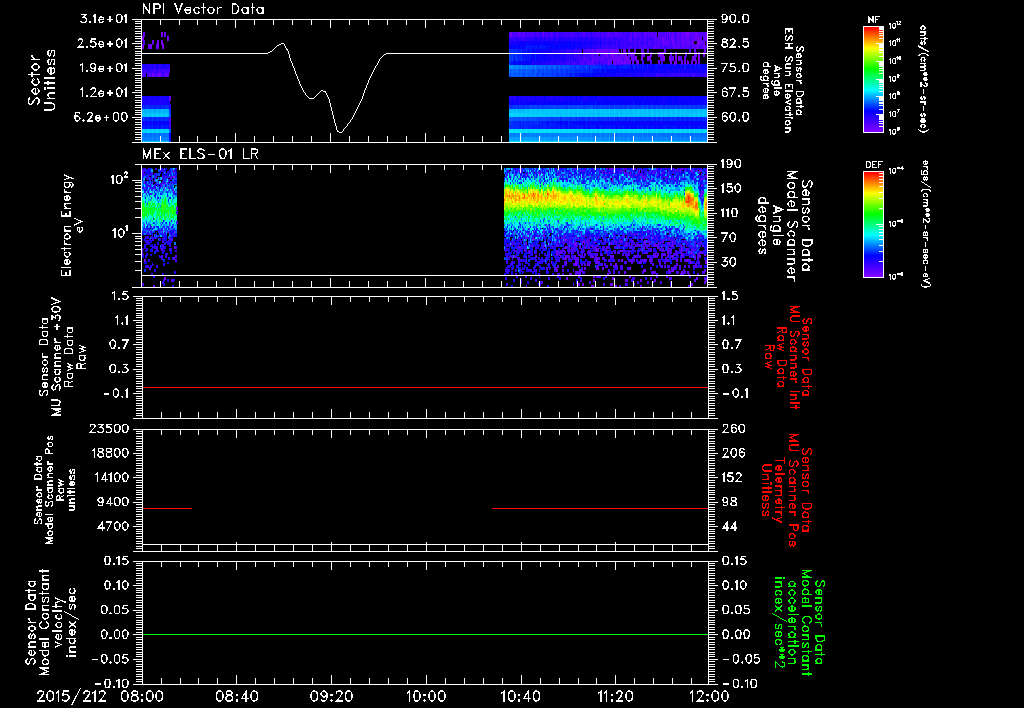Click the 18800 scanner position tick
This screenshot has height=708, width=1024.
[110, 453]
